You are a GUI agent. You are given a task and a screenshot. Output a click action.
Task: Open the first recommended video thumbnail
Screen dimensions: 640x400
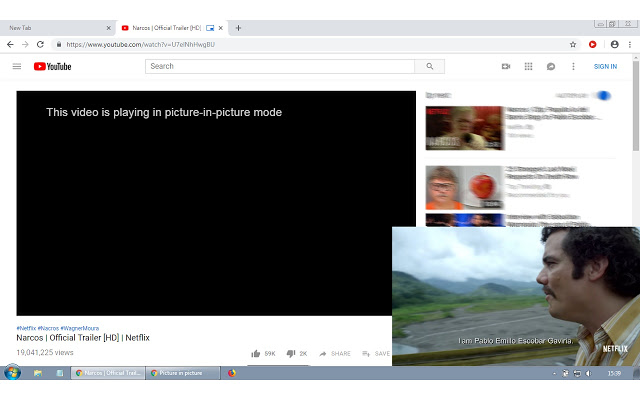464,128
